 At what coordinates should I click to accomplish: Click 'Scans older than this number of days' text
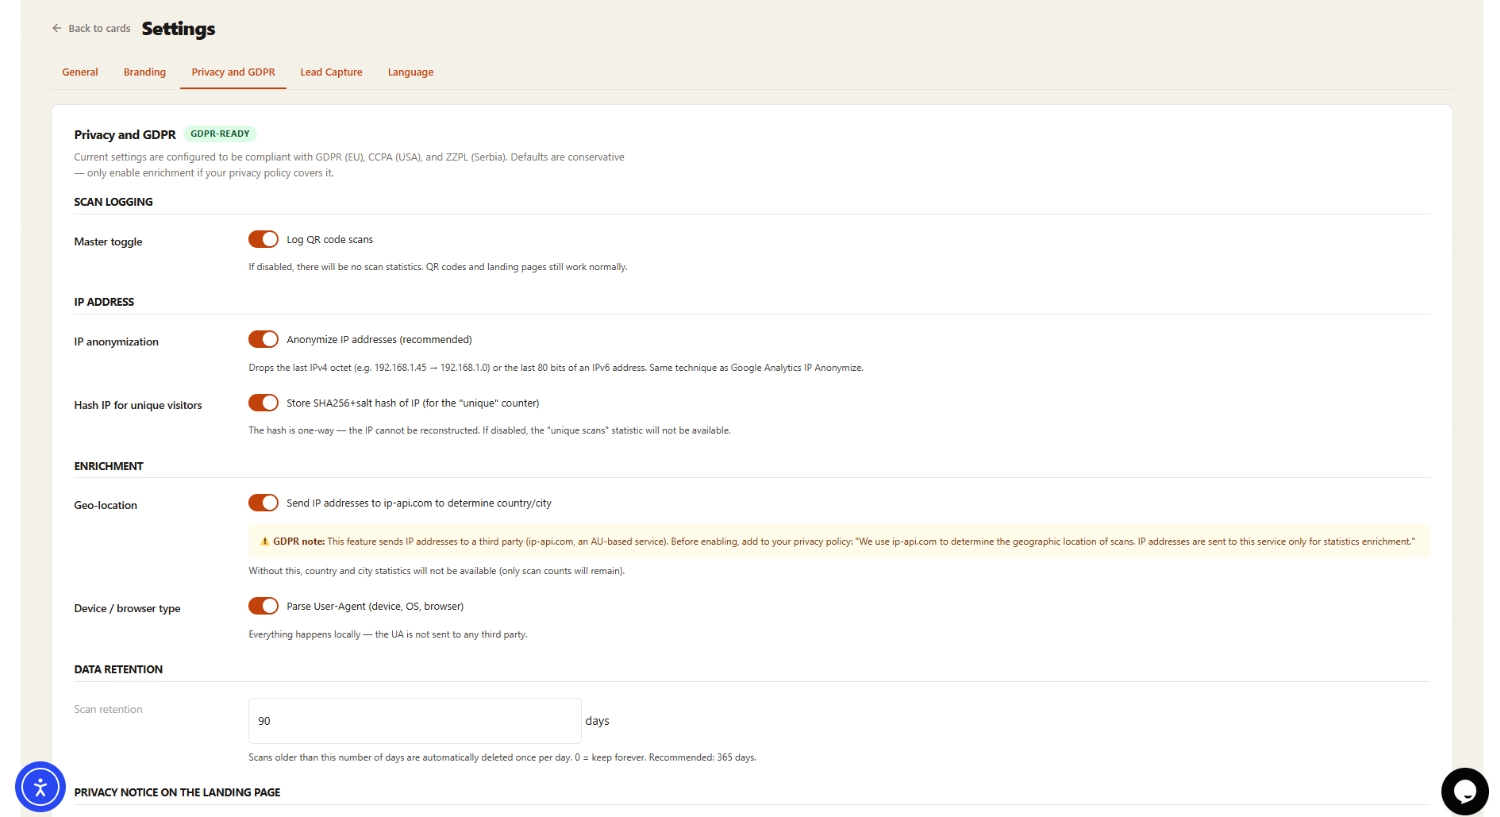coord(502,758)
